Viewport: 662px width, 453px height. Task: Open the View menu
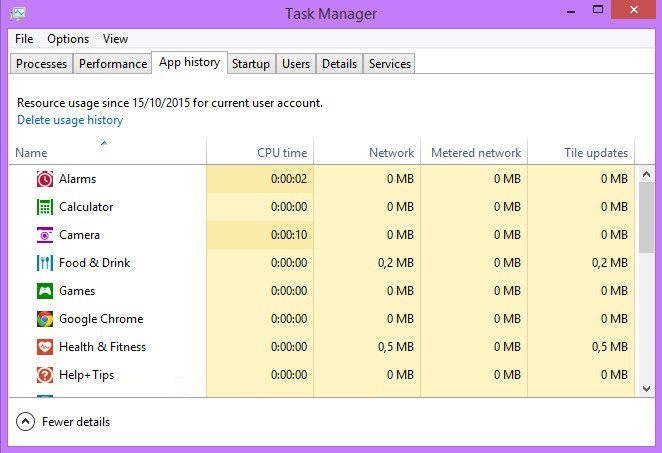pyautogui.click(x=115, y=39)
